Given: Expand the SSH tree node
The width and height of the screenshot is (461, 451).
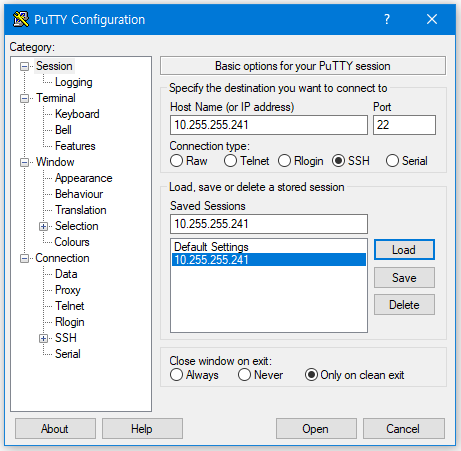Looking at the screenshot, I should (43, 338).
